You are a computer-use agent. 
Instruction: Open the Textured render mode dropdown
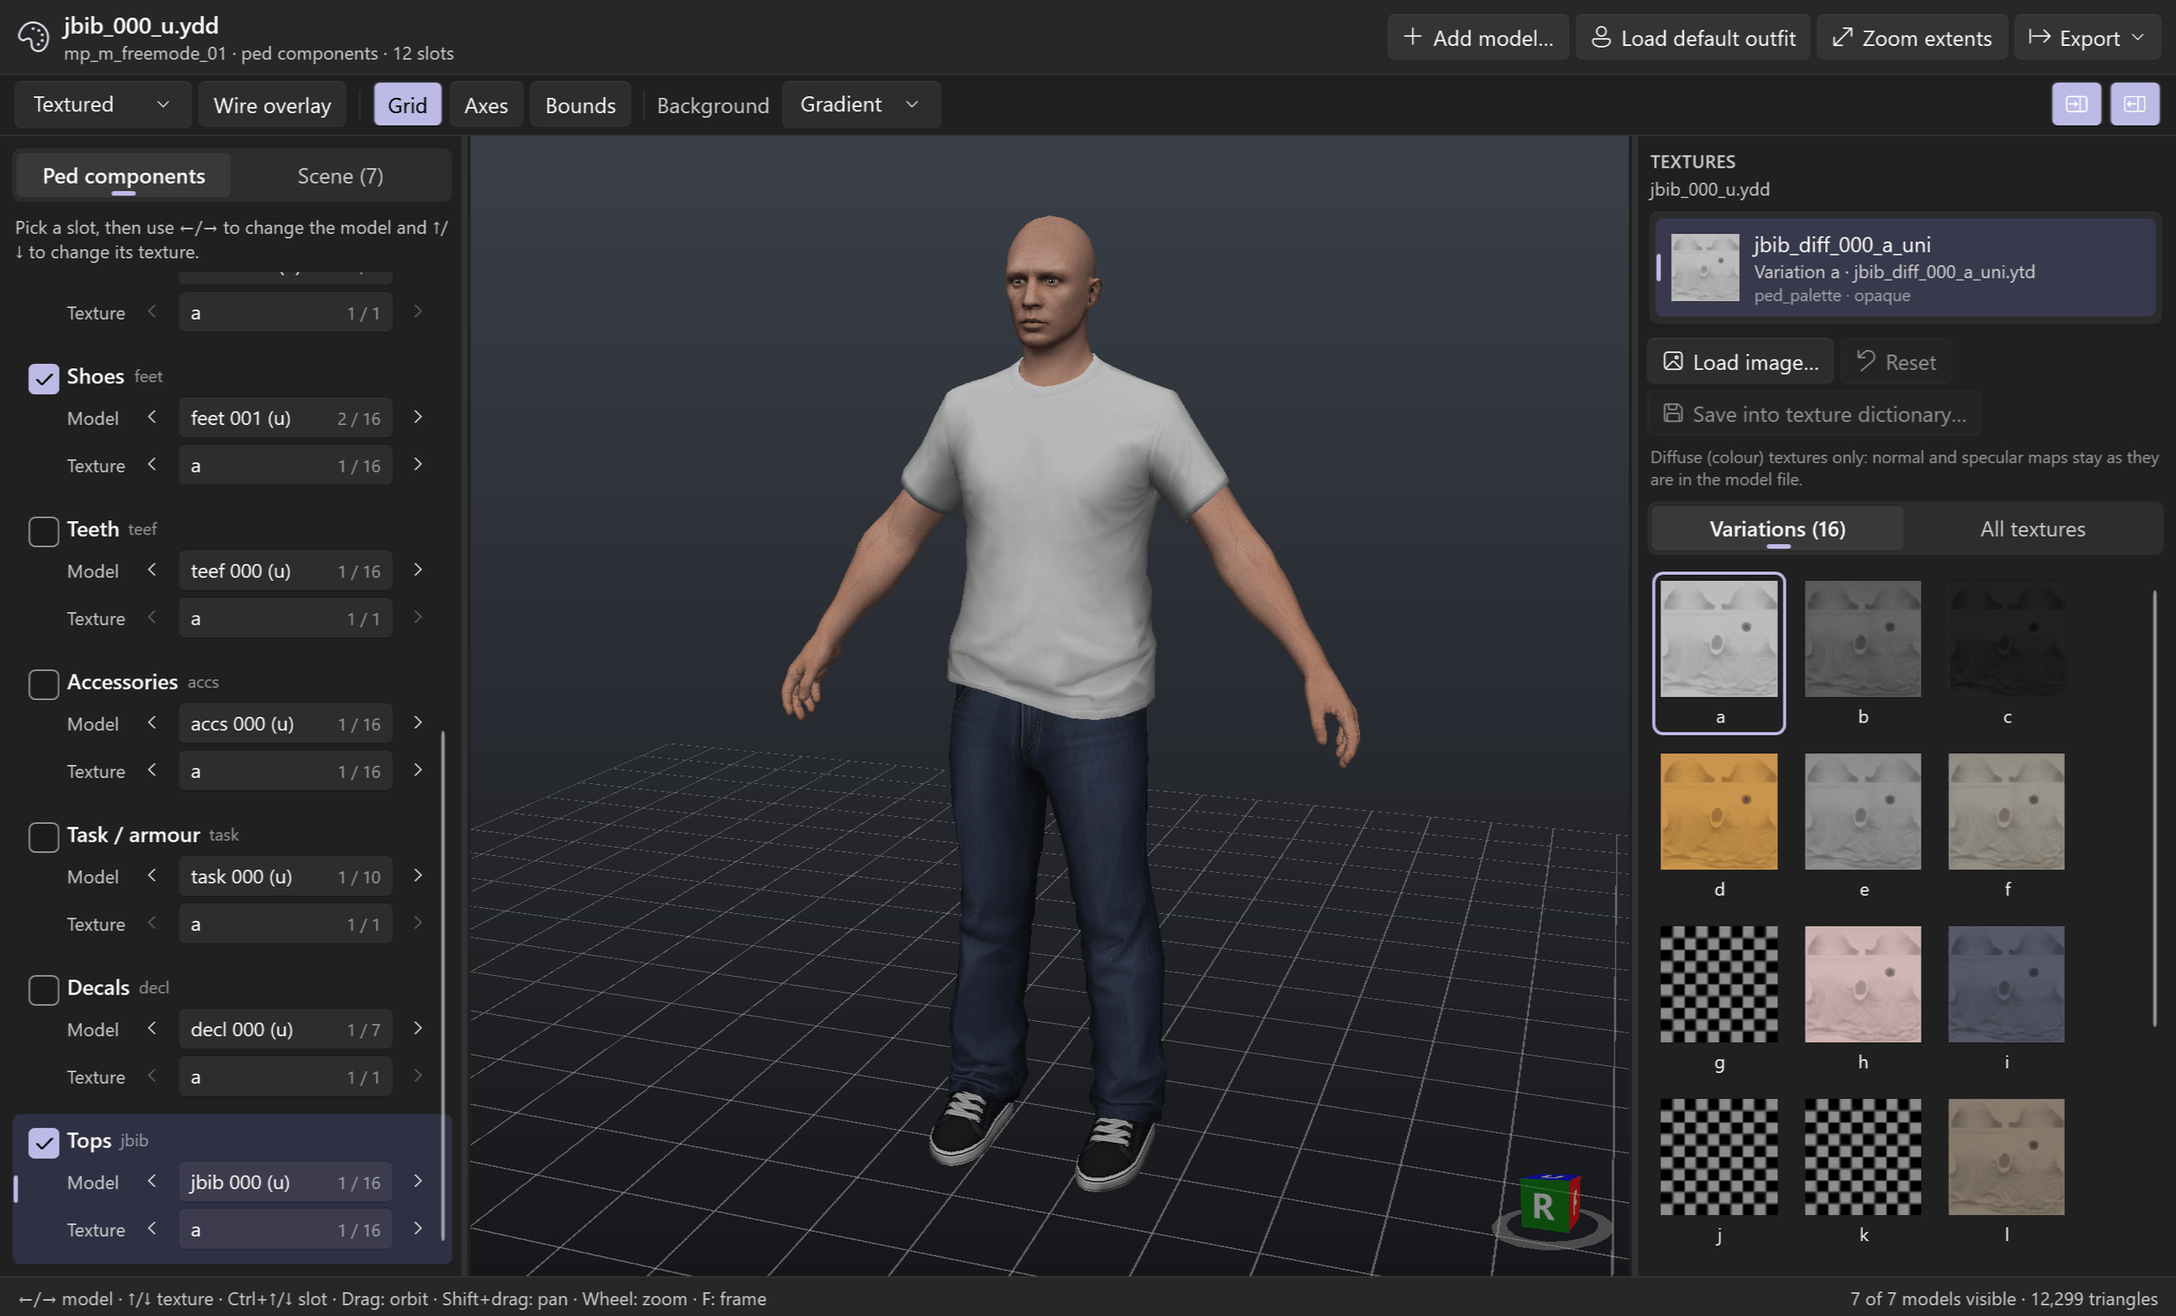tap(102, 104)
